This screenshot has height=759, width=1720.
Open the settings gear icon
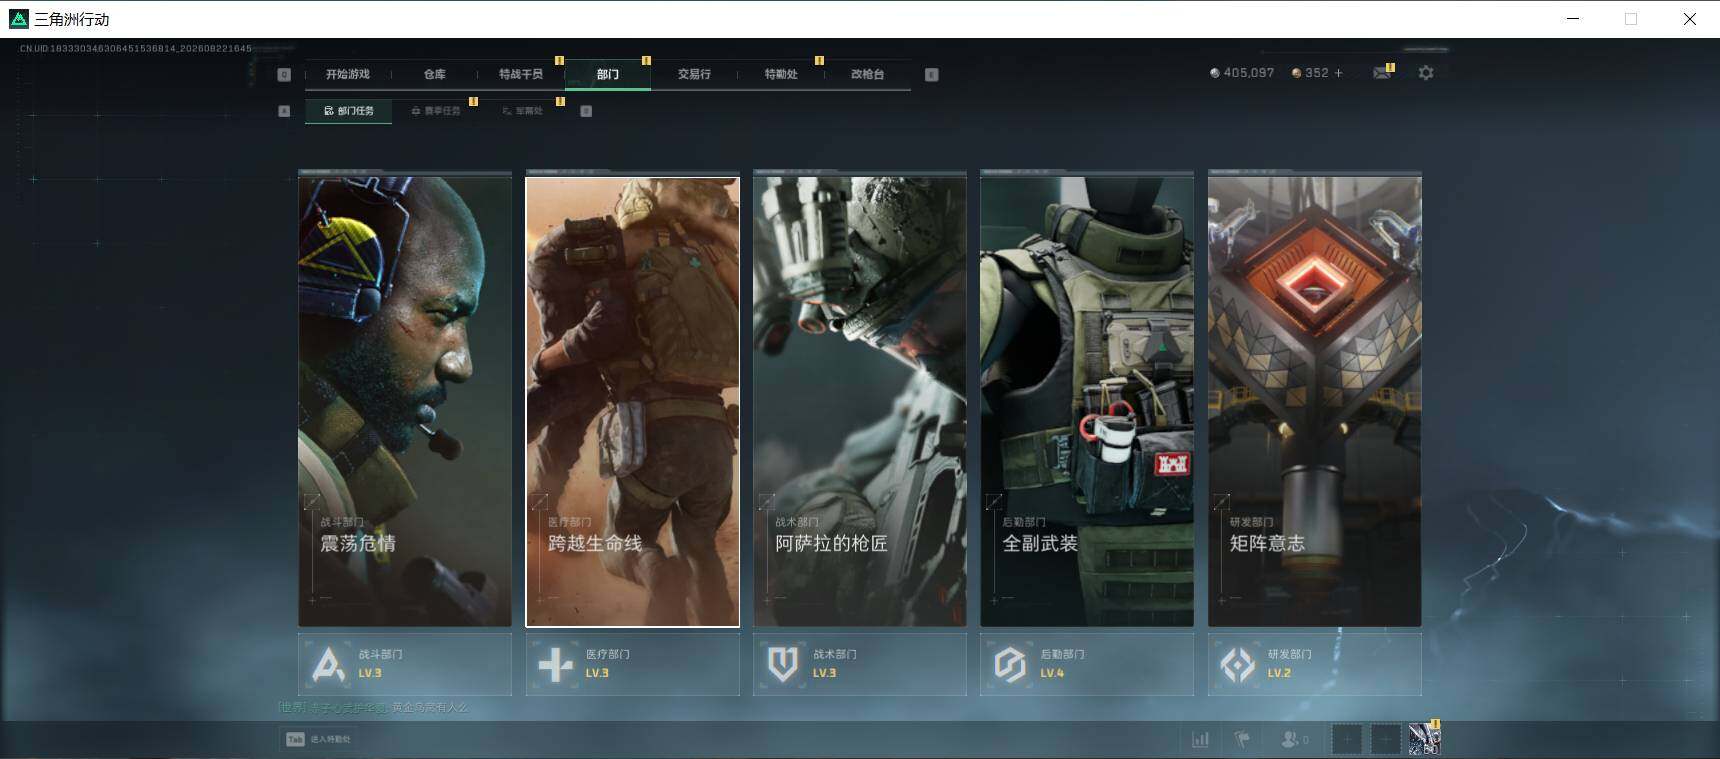click(1426, 73)
